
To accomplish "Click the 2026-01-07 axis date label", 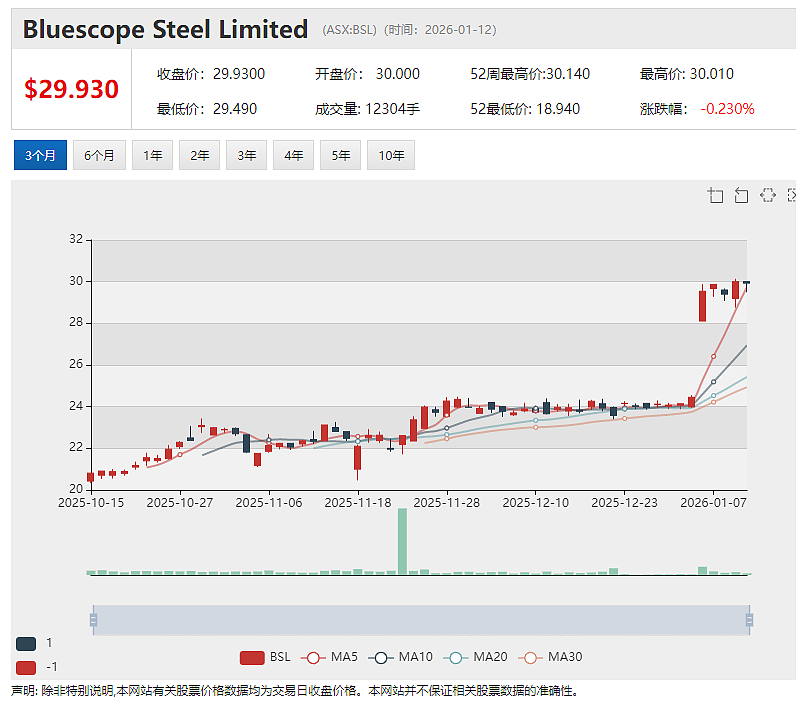I will 713,503.
